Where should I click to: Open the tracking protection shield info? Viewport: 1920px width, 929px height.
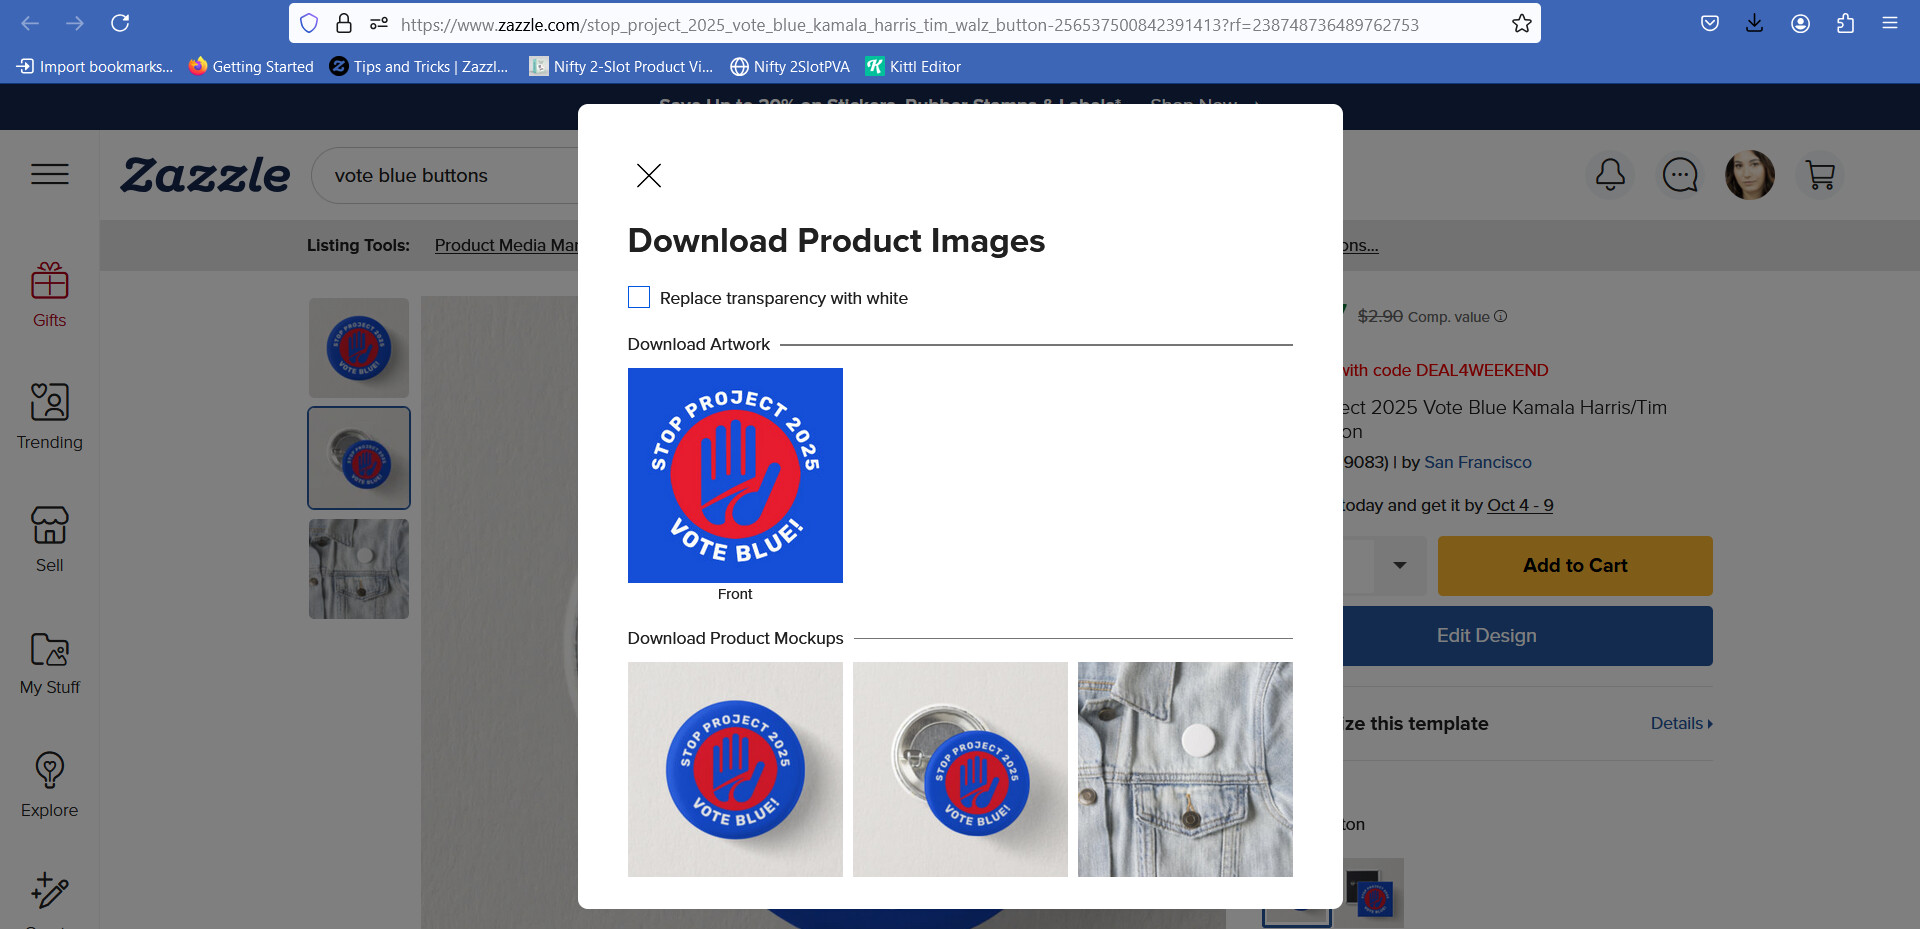[x=309, y=23]
